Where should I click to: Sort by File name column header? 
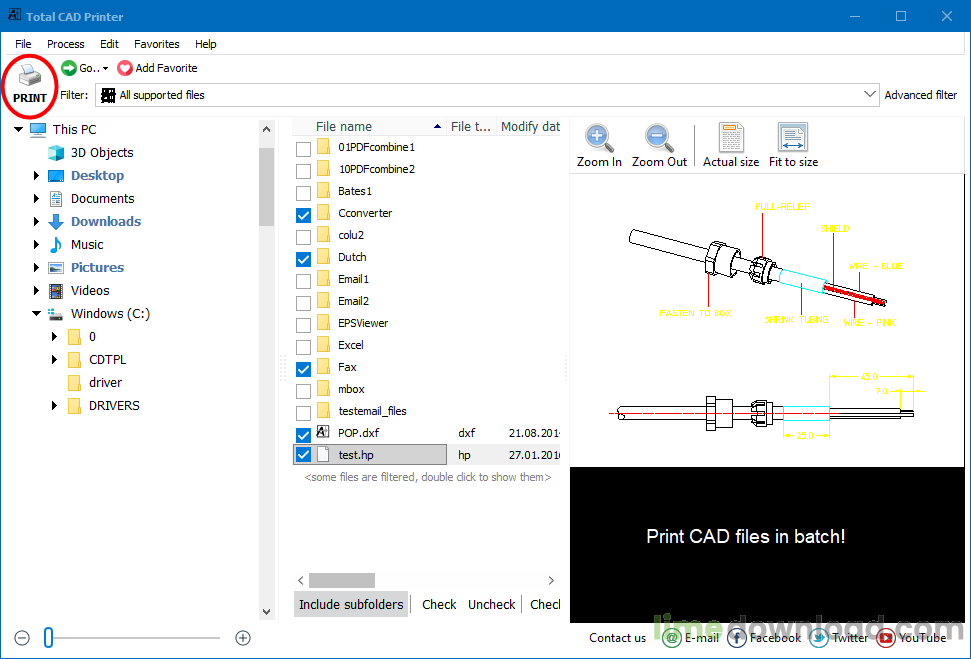pos(370,126)
